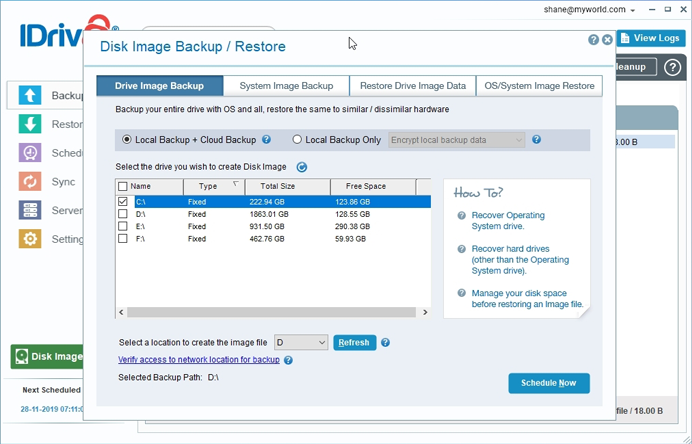Sort by the Total Size column header
Image resolution: width=692 pixels, height=444 pixels.
288,187
